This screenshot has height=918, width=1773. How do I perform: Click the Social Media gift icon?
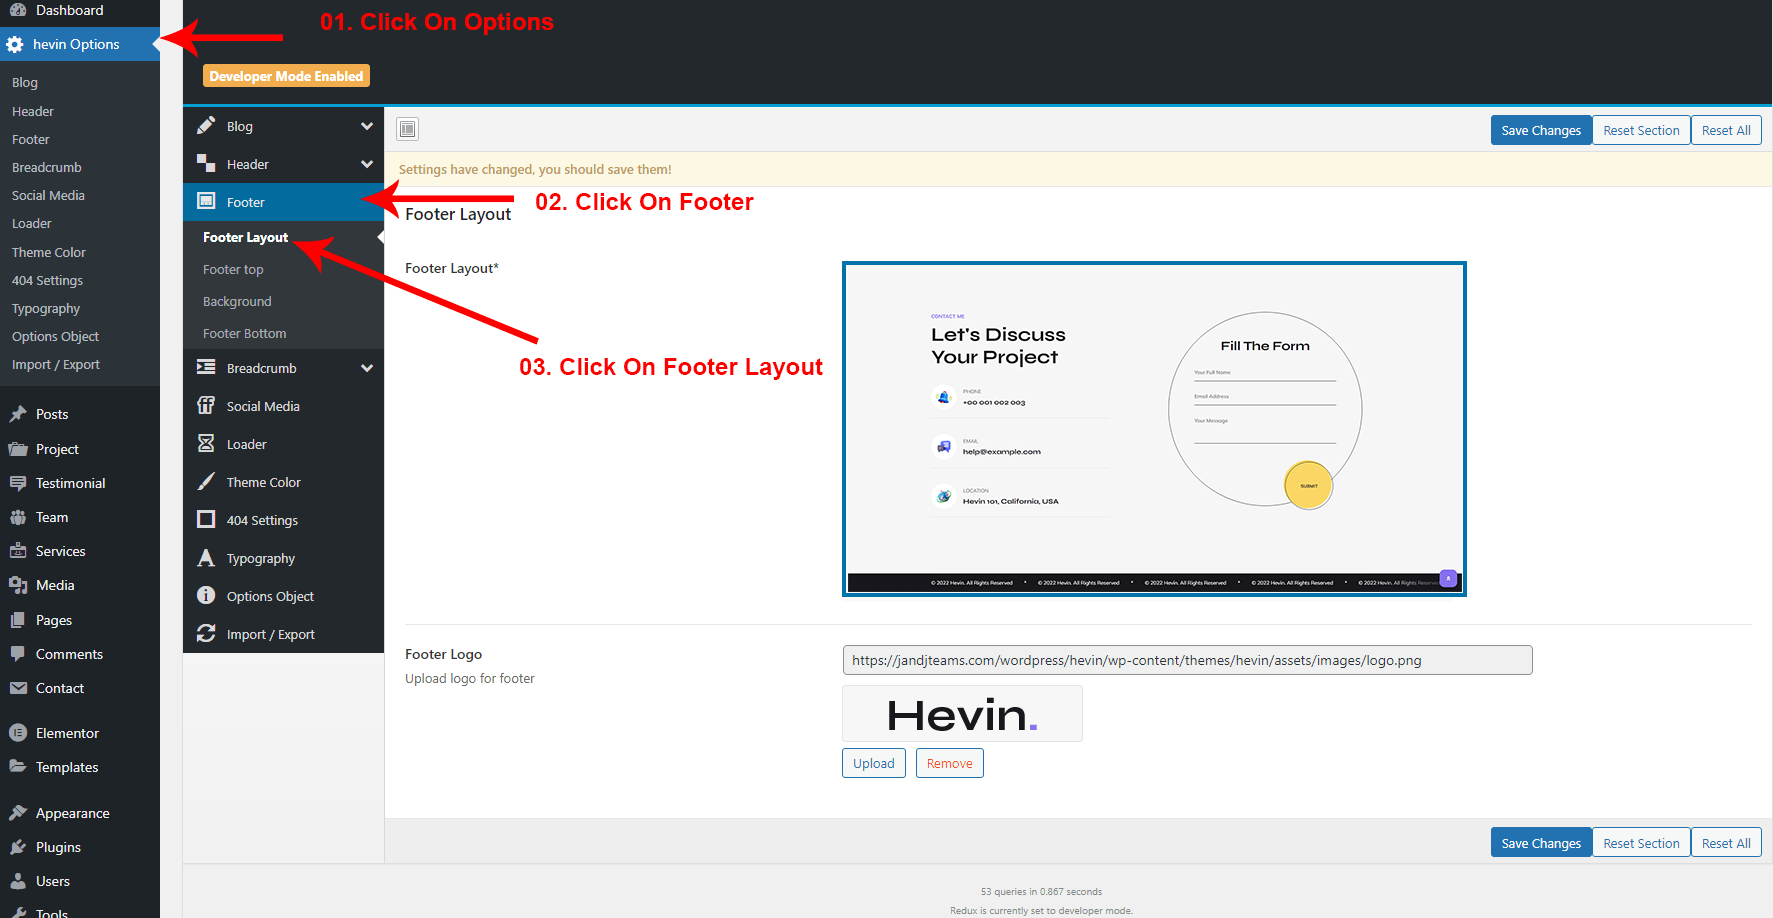point(206,405)
